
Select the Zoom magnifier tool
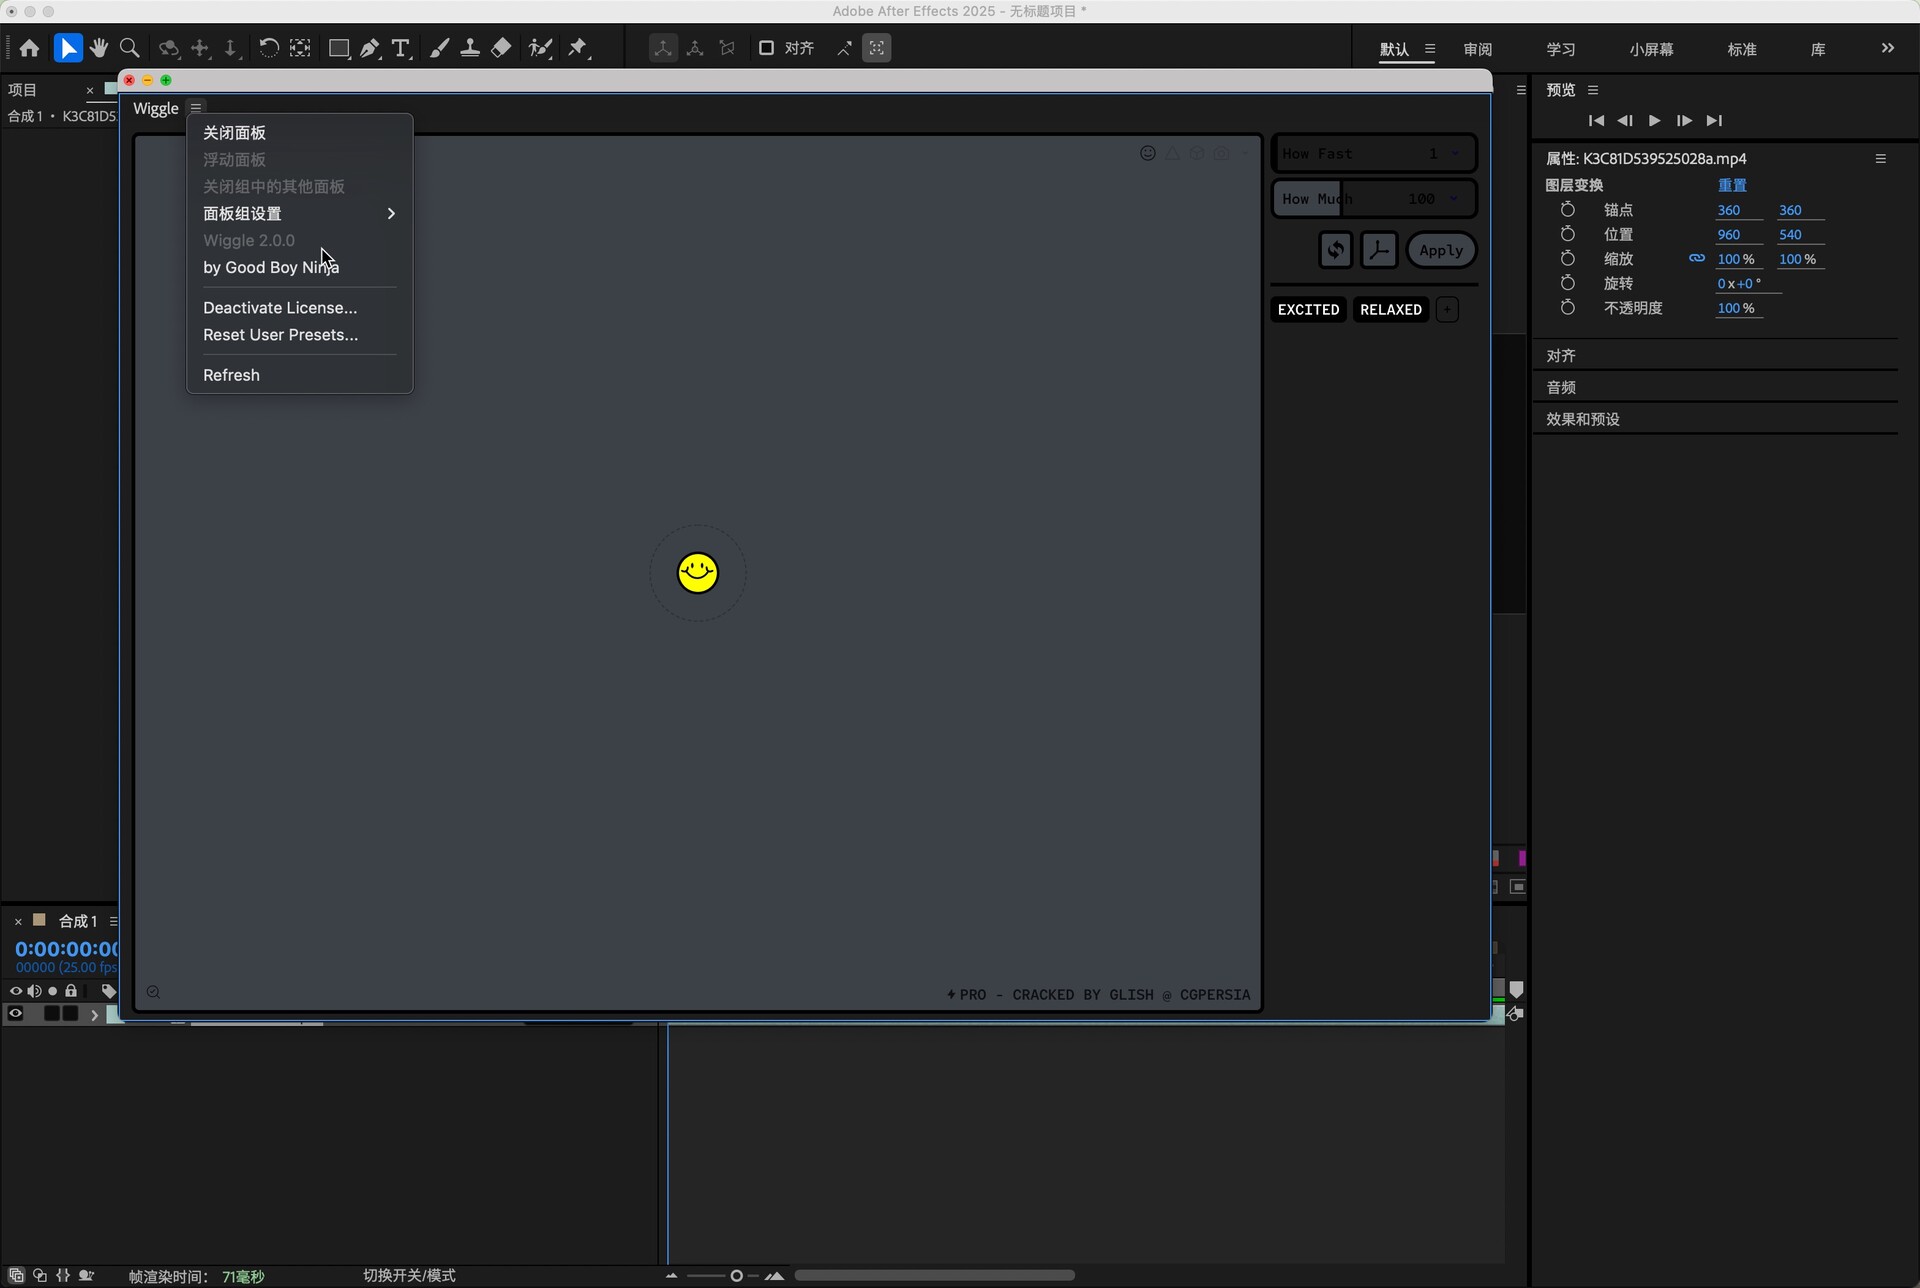(129, 48)
